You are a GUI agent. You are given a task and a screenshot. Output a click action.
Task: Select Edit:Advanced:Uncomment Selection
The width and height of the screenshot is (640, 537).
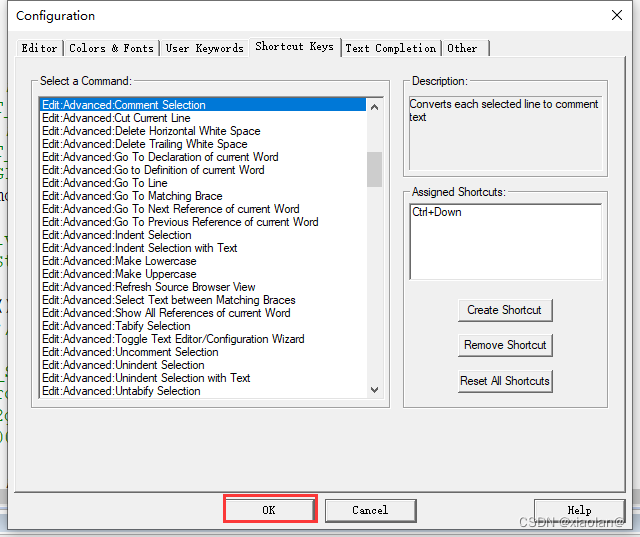click(x=203, y=352)
